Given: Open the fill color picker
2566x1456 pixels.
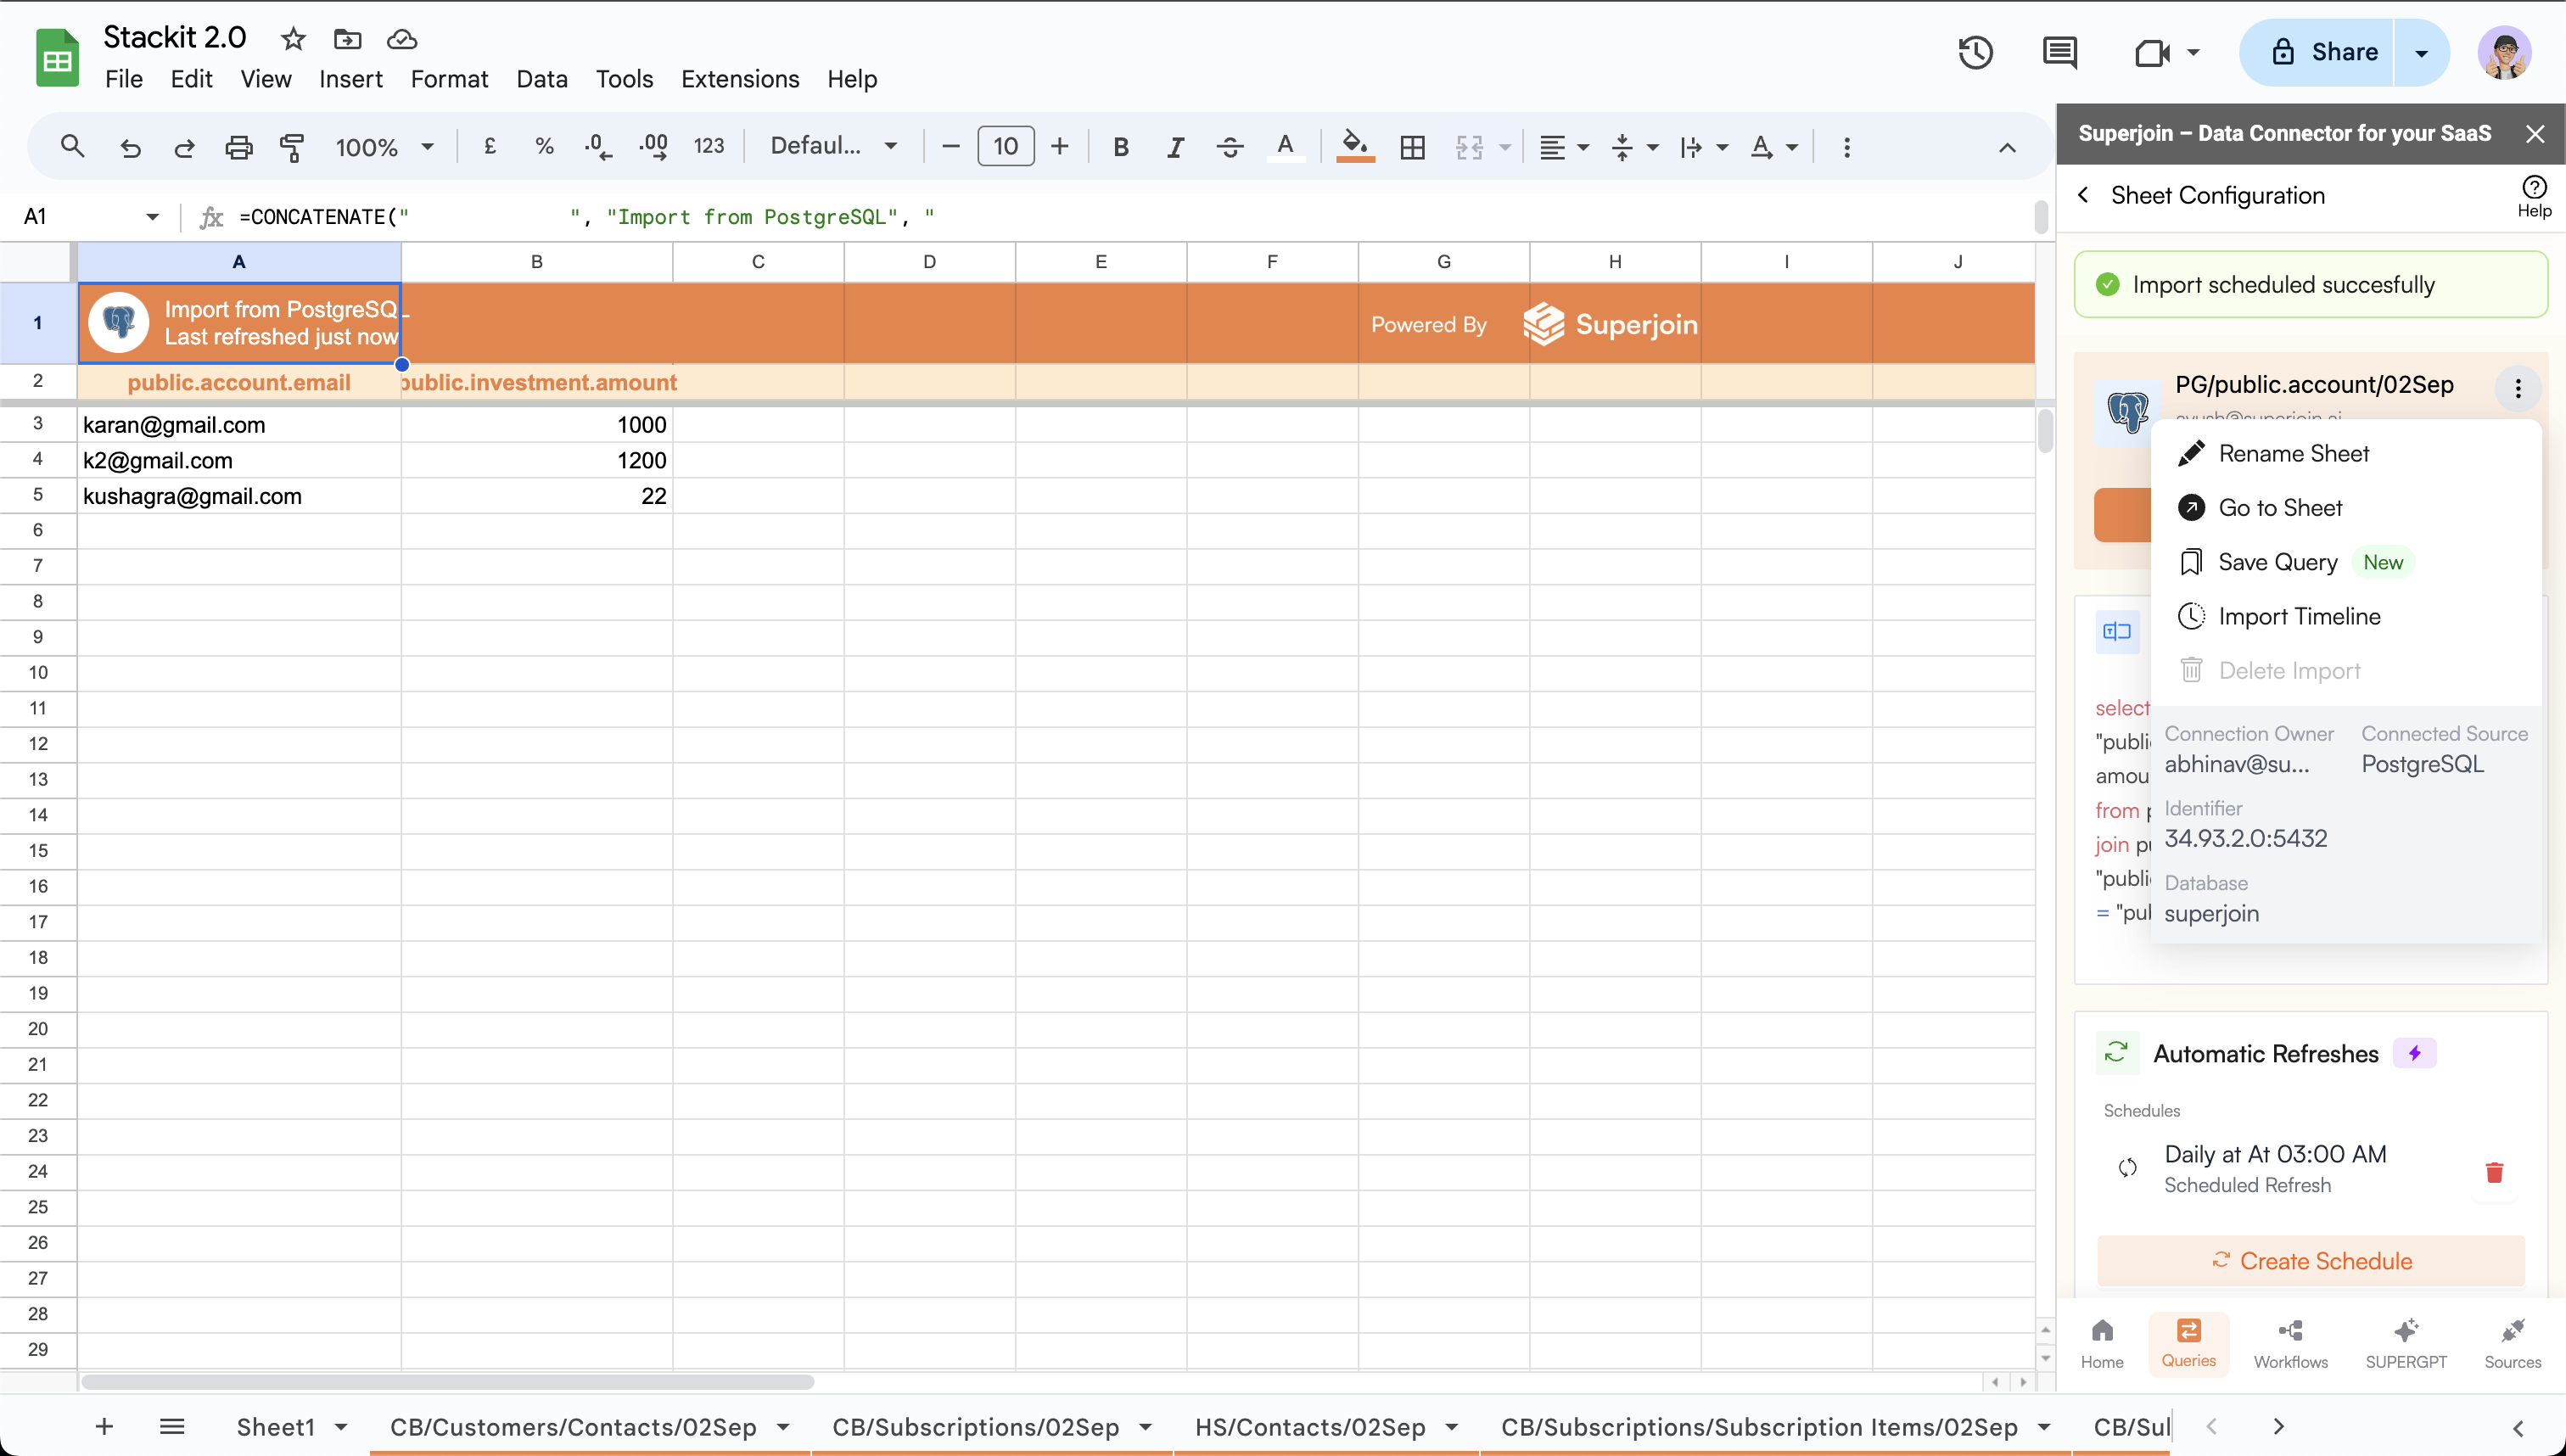Looking at the screenshot, I should [x=1354, y=147].
